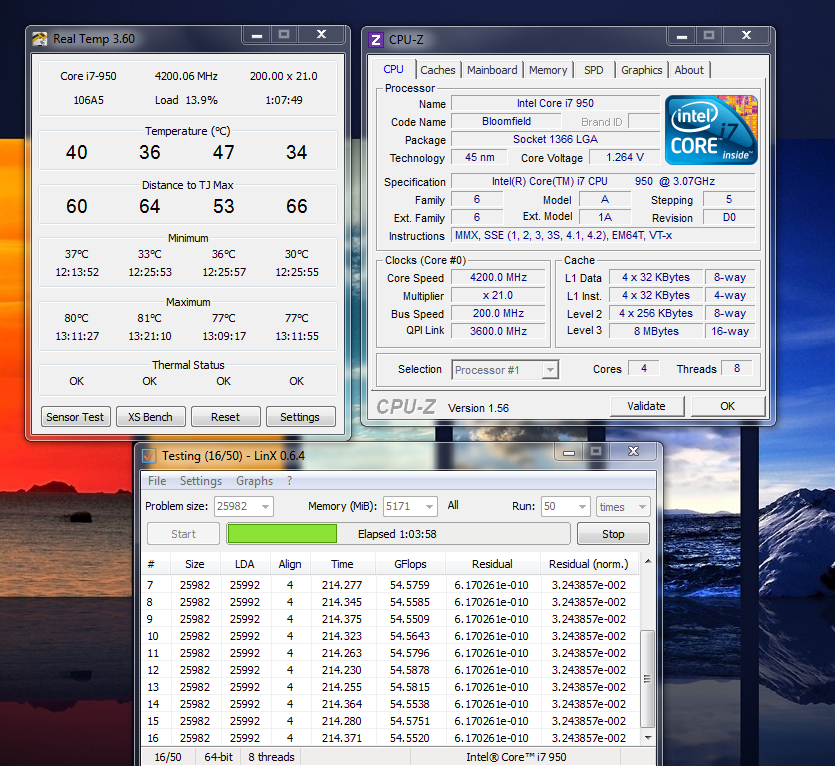Click the Load 13.9% reading
The width and height of the screenshot is (835, 766).
tap(186, 100)
